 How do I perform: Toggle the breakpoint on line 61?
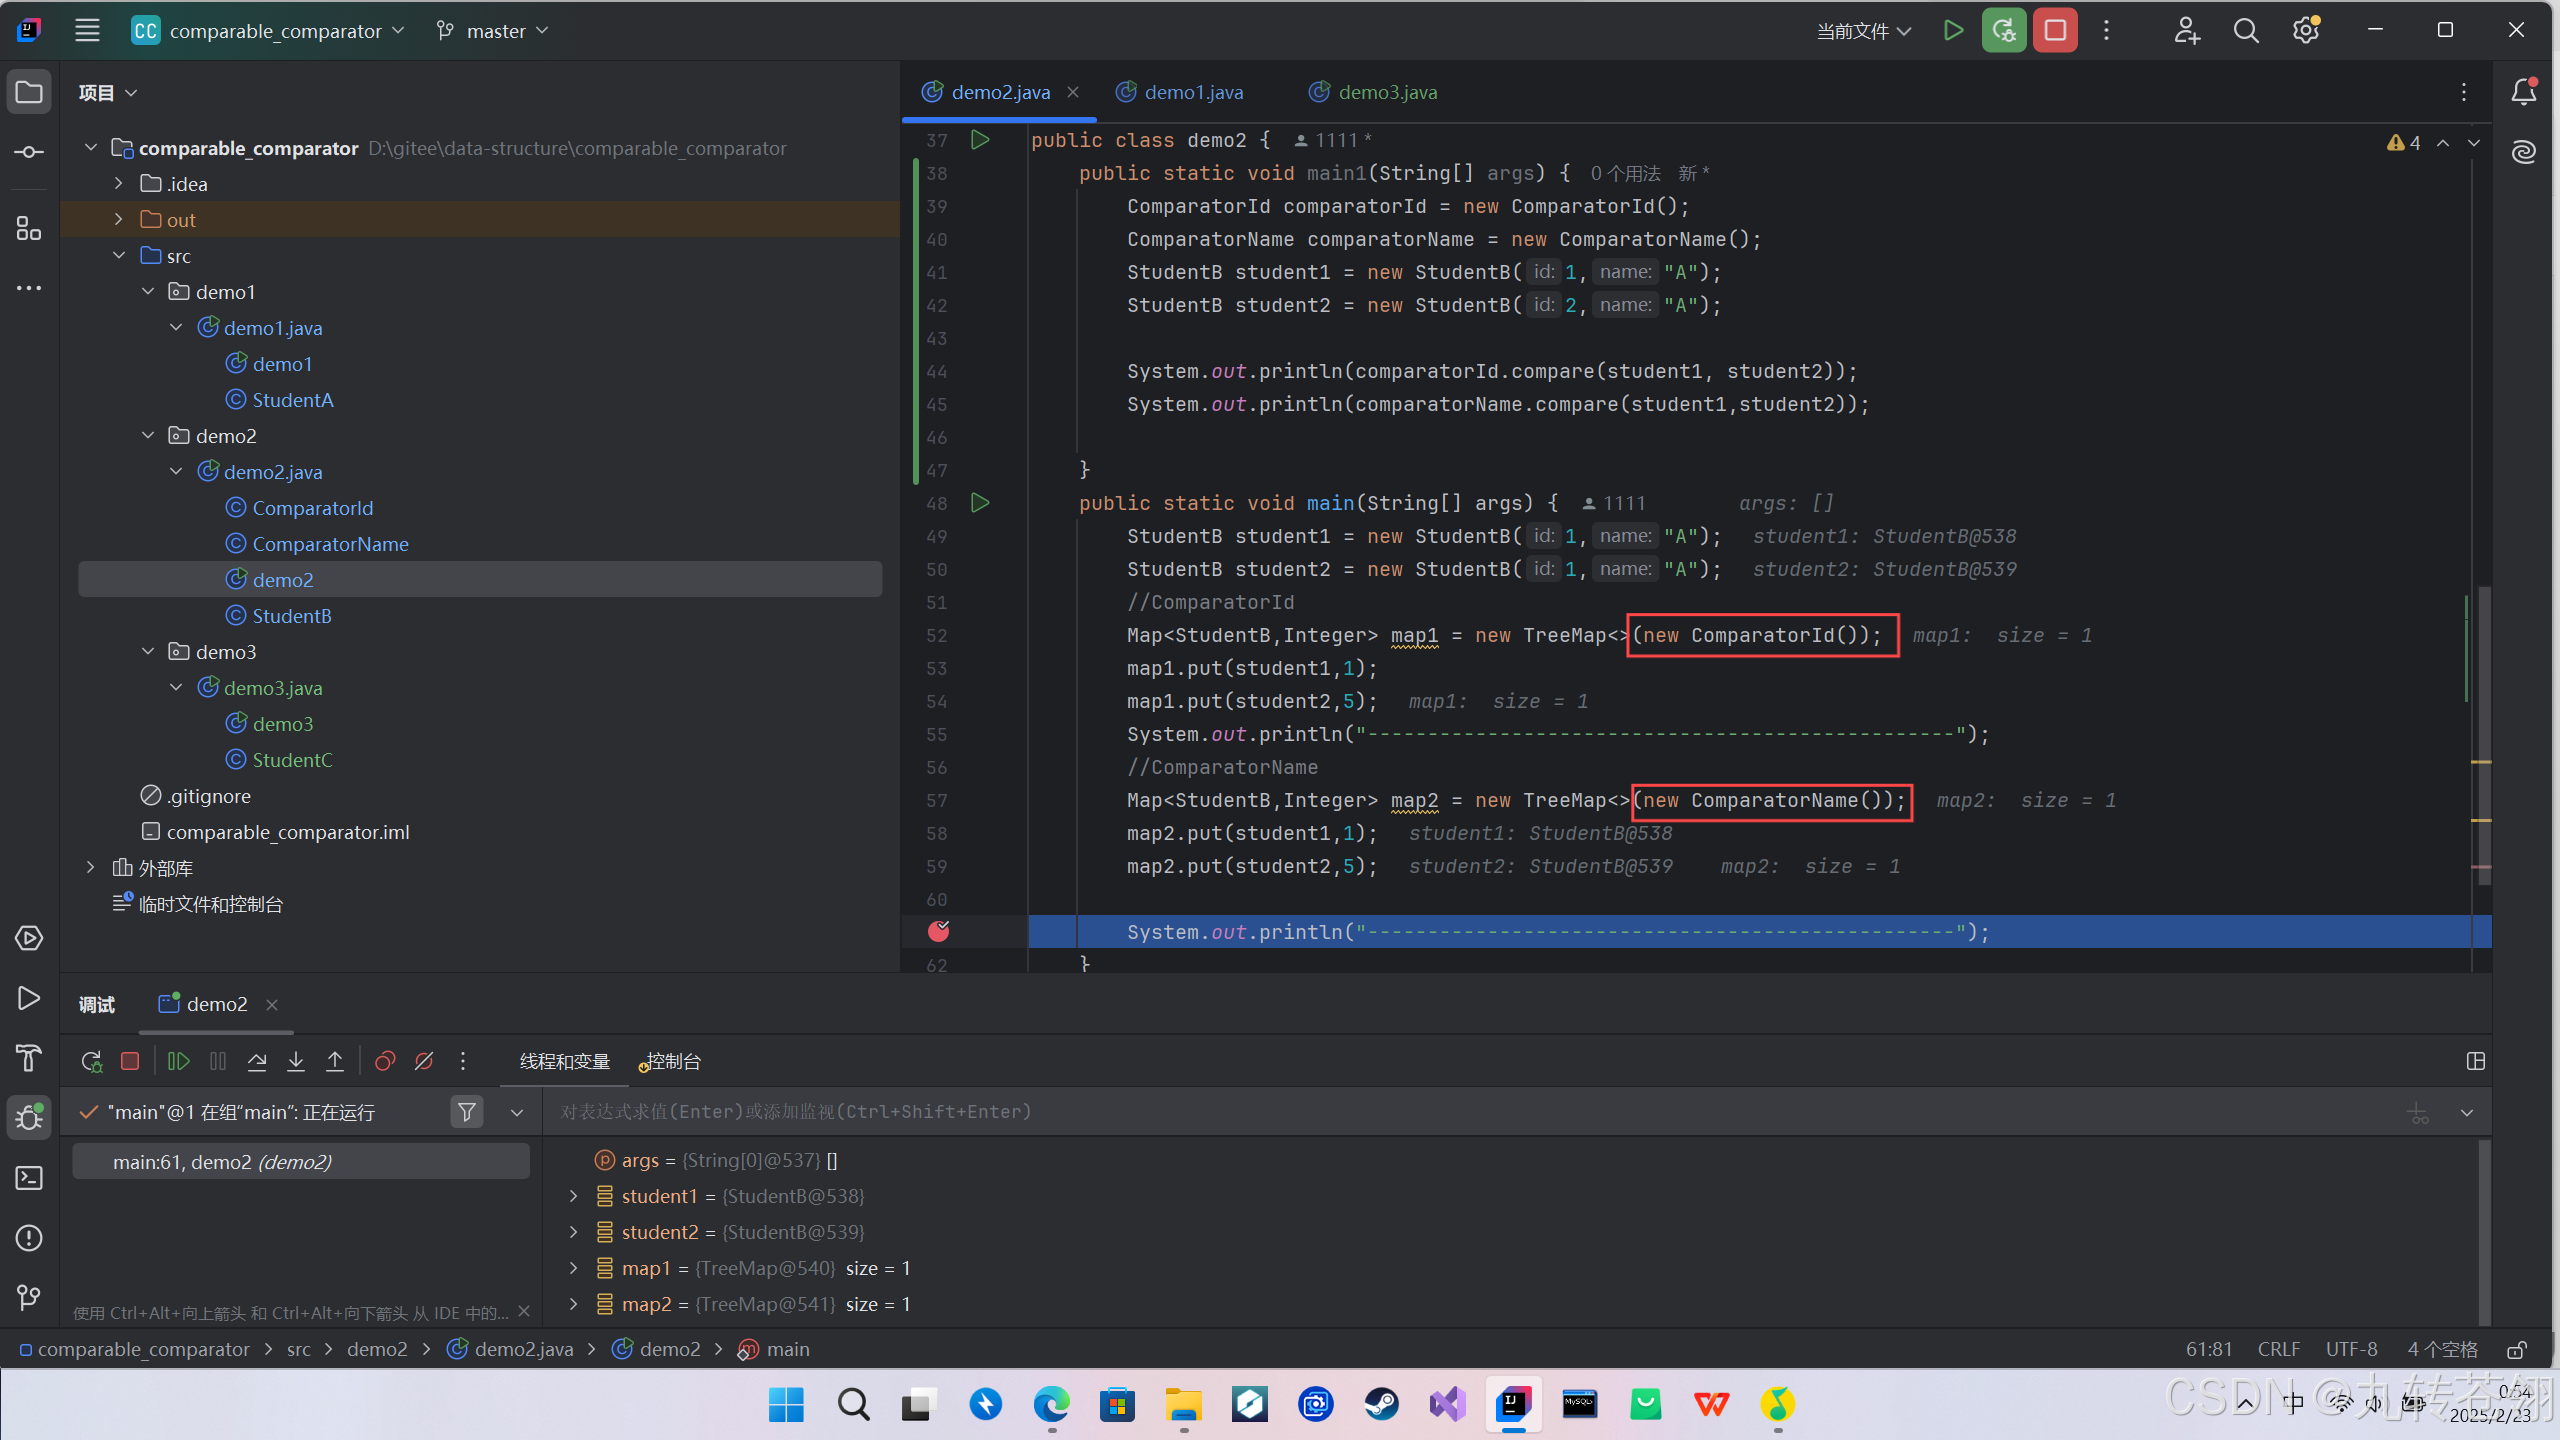(x=938, y=932)
